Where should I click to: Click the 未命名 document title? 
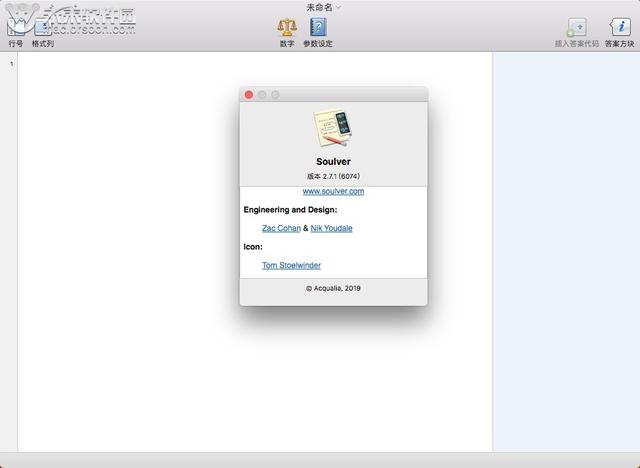pos(319,7)
